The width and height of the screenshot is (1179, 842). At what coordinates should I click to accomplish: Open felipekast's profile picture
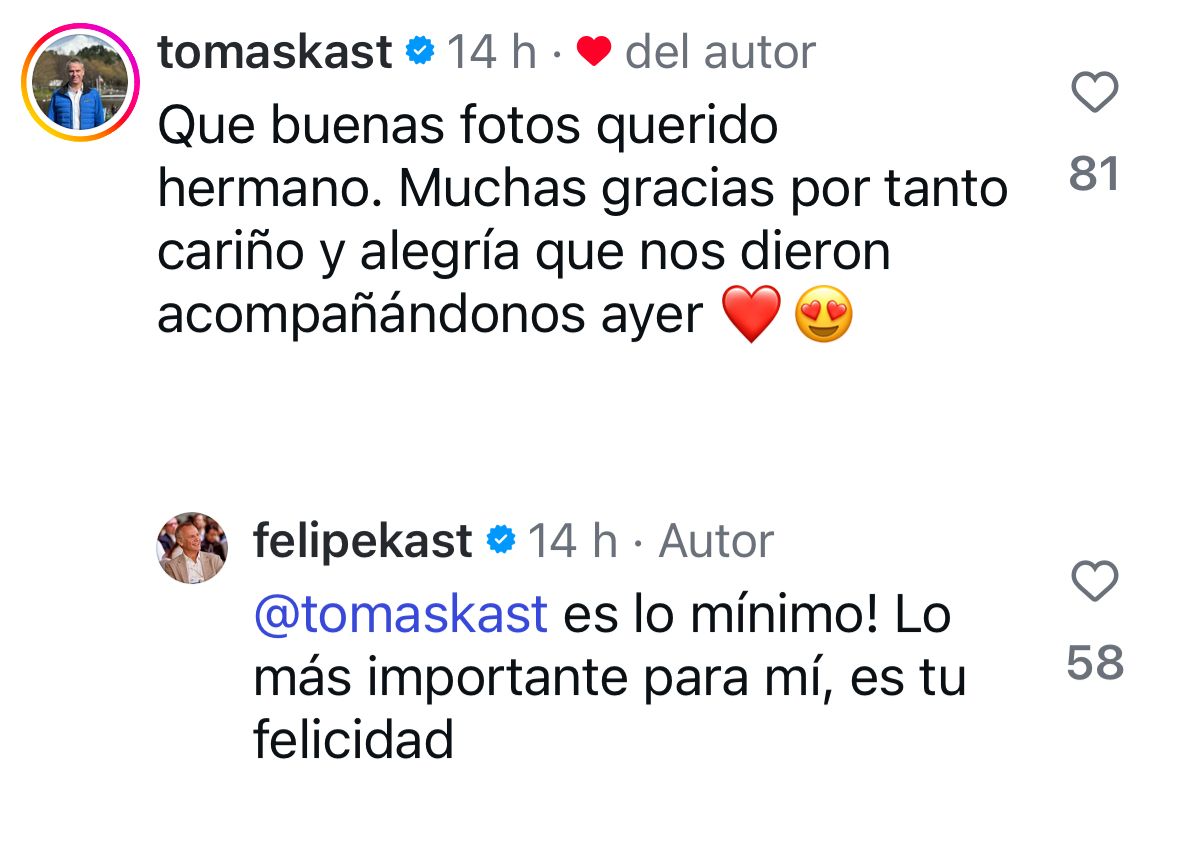(192, 547)
